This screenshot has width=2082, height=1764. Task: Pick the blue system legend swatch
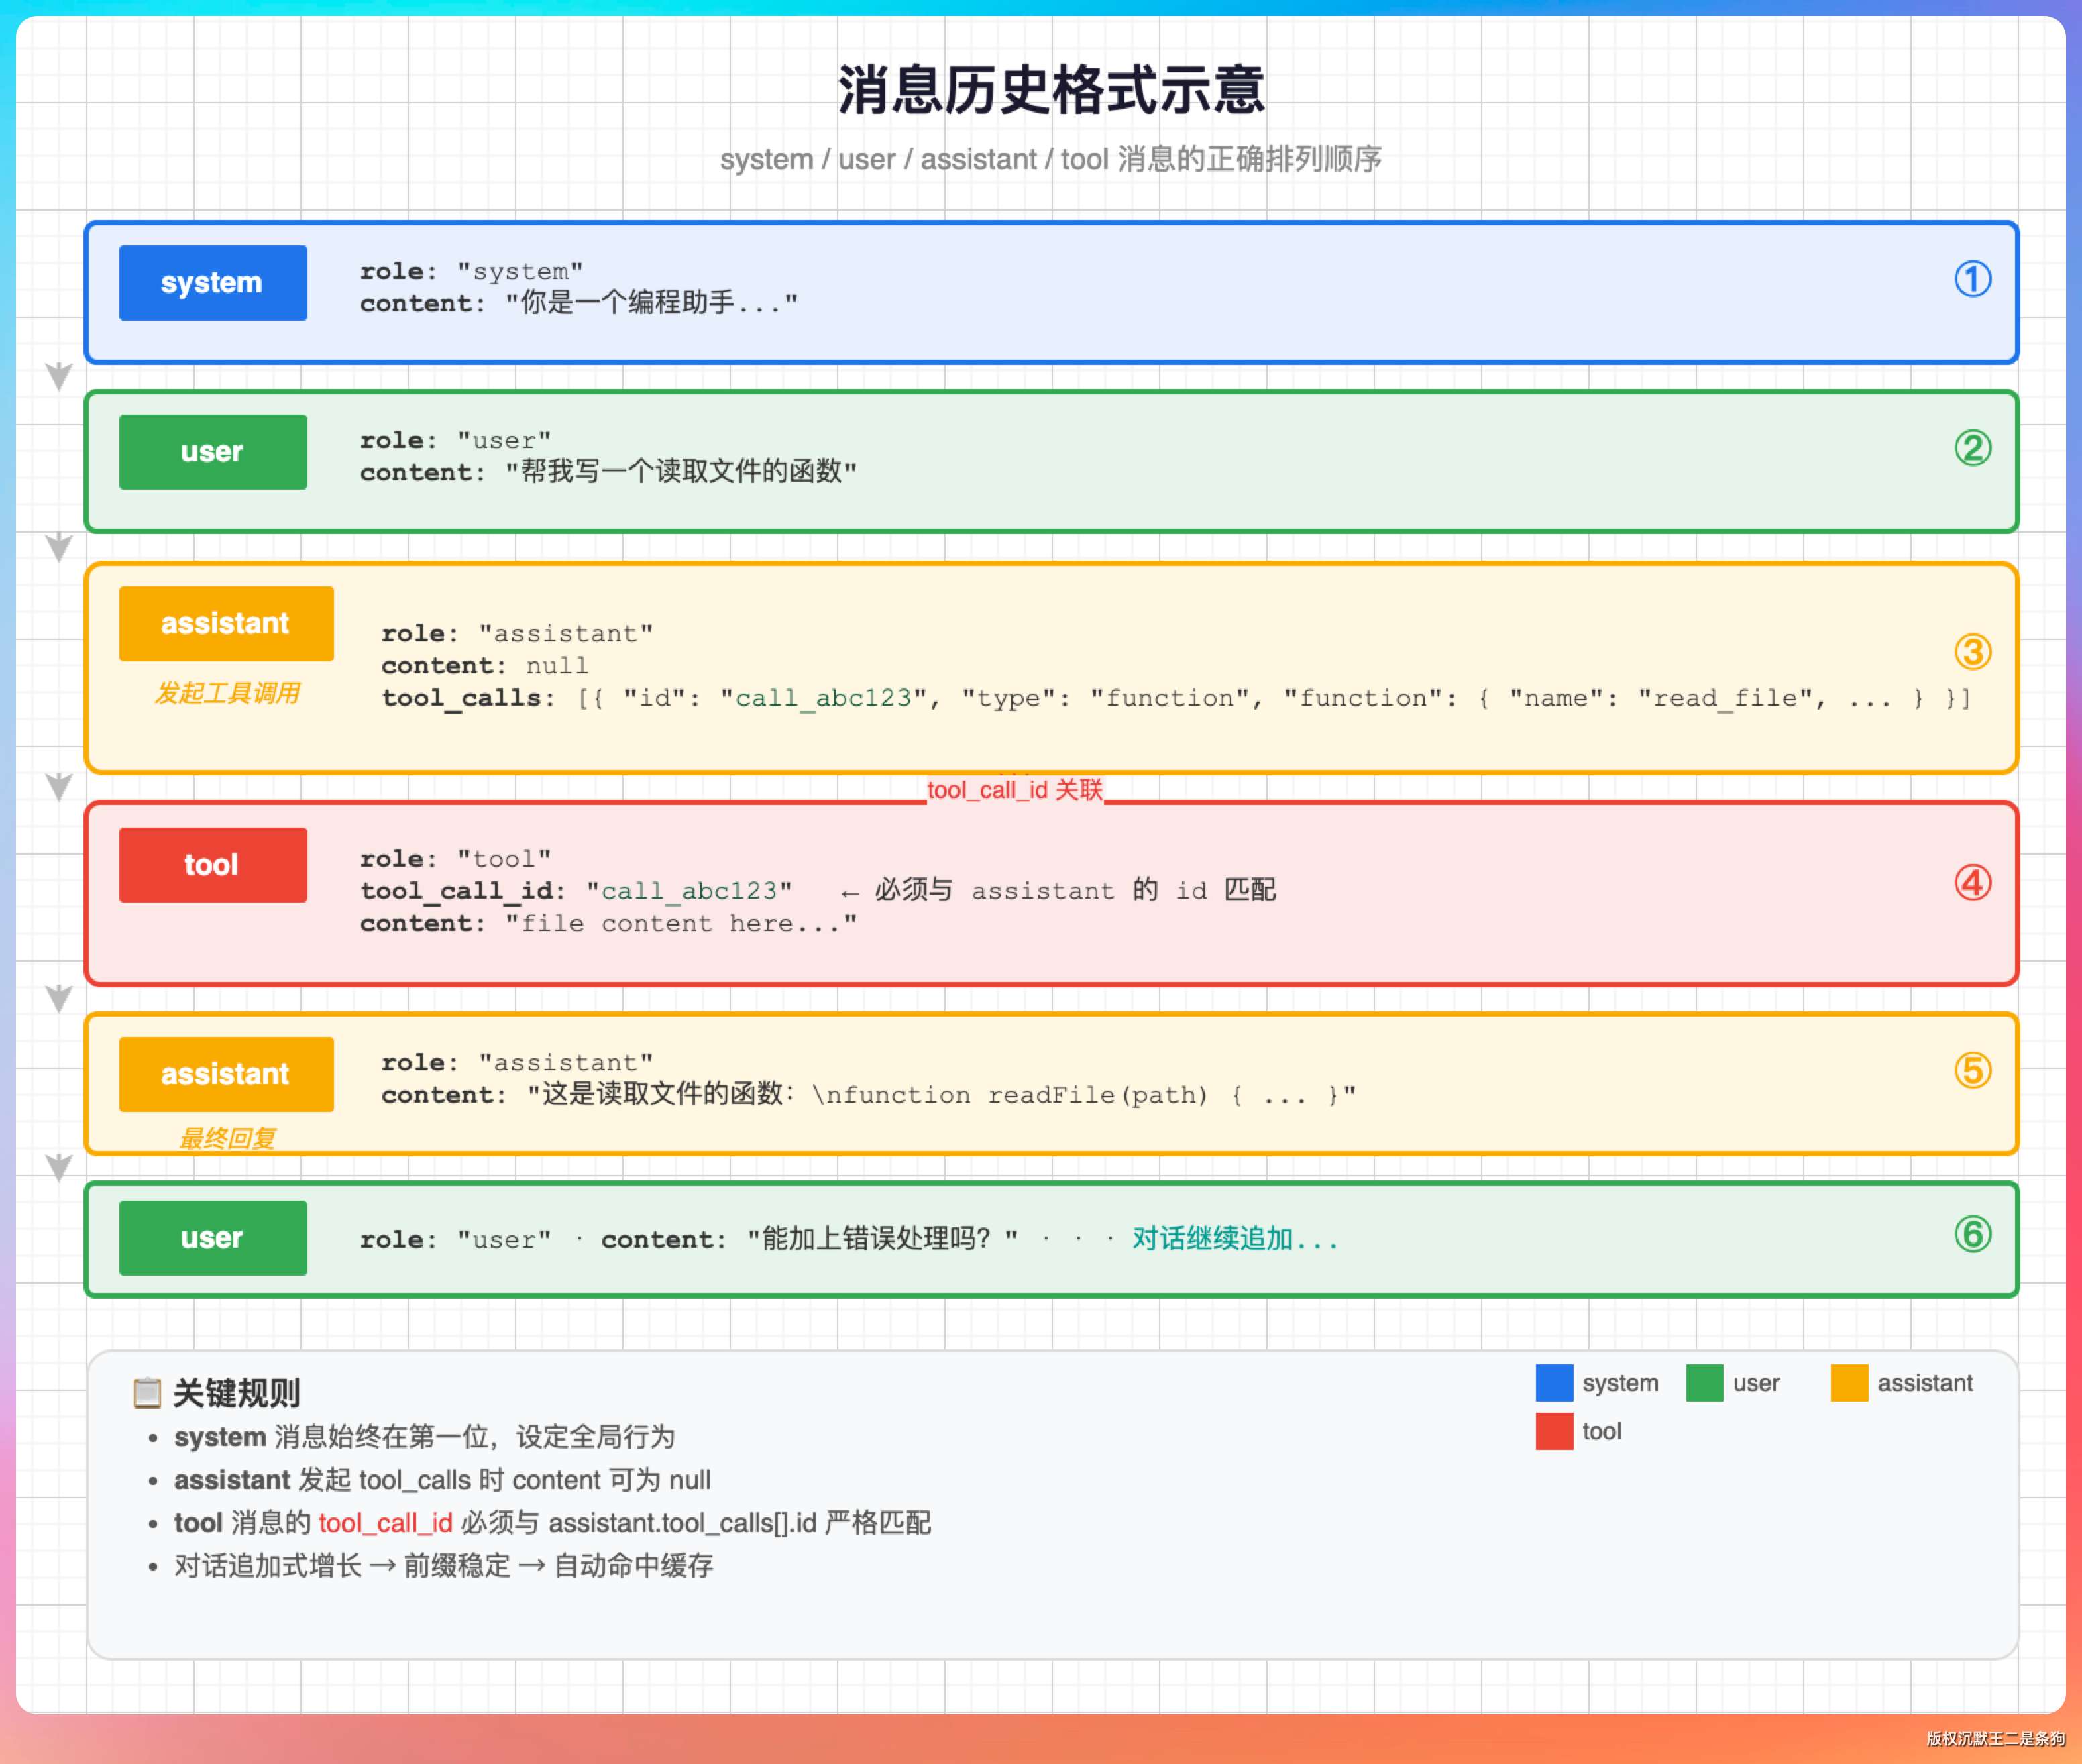point(1554,1383)
